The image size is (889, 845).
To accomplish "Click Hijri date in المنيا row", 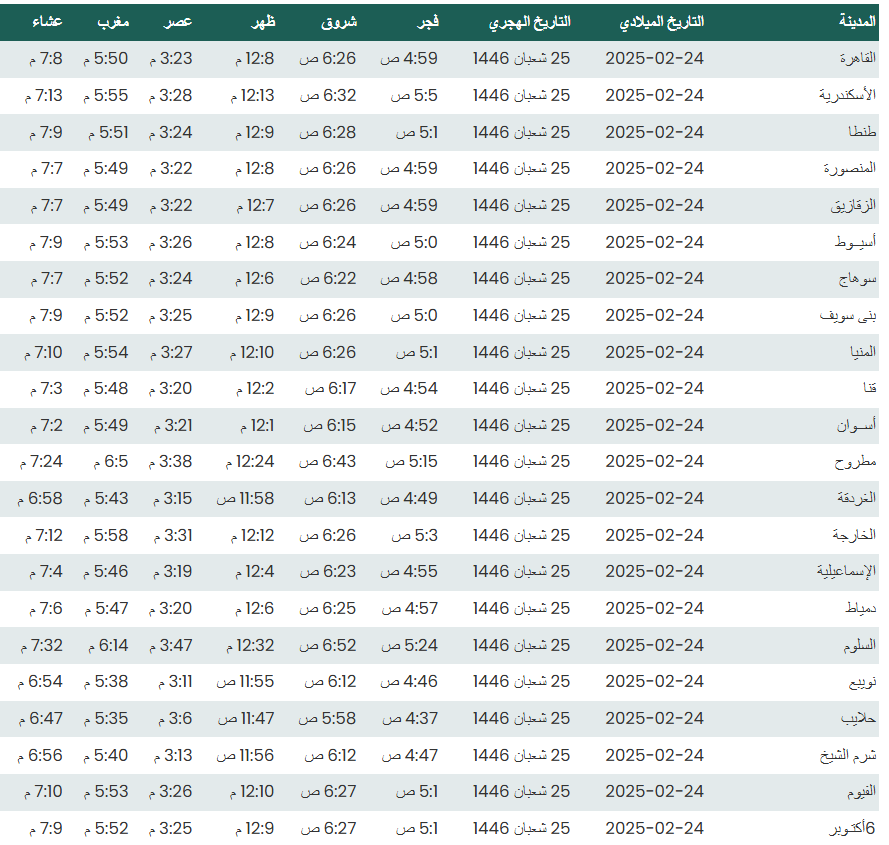I will pos(522,352).
